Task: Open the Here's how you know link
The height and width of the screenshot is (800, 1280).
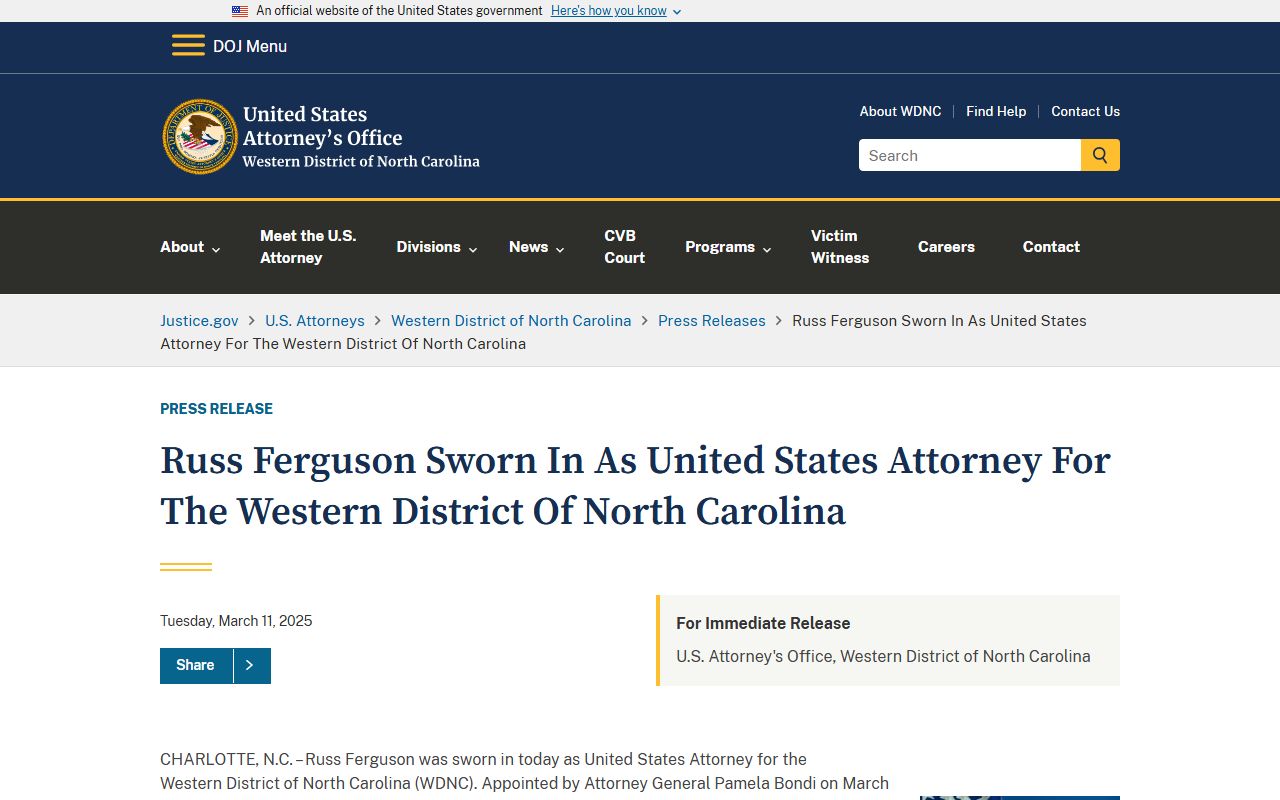Action: (608, 11)
